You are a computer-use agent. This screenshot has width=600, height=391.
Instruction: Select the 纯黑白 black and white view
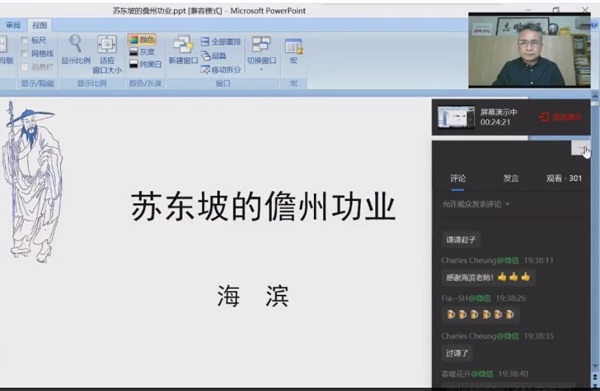click(134, 64)
